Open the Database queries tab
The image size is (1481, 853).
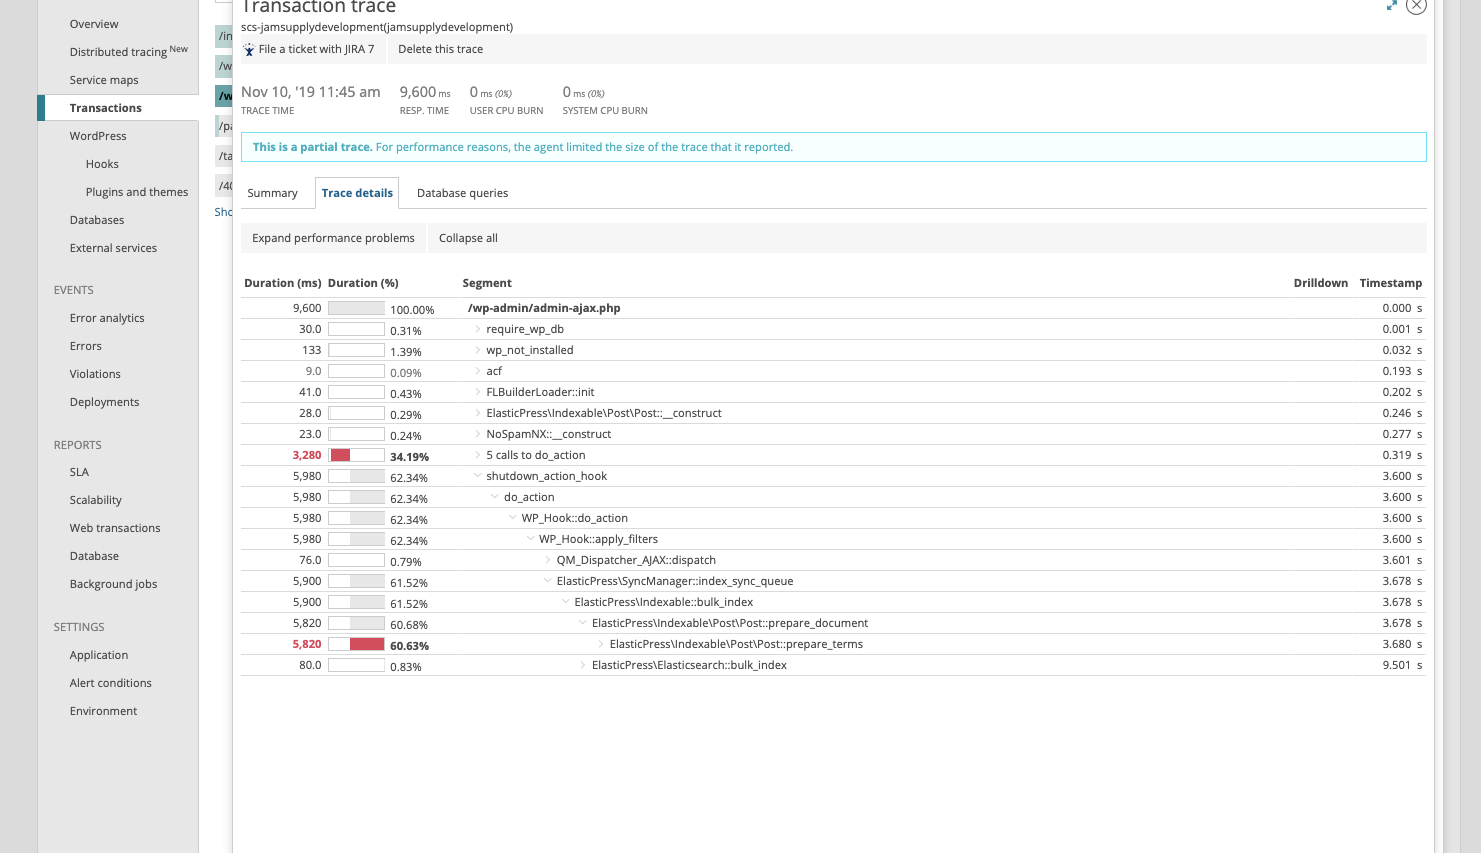462,192
